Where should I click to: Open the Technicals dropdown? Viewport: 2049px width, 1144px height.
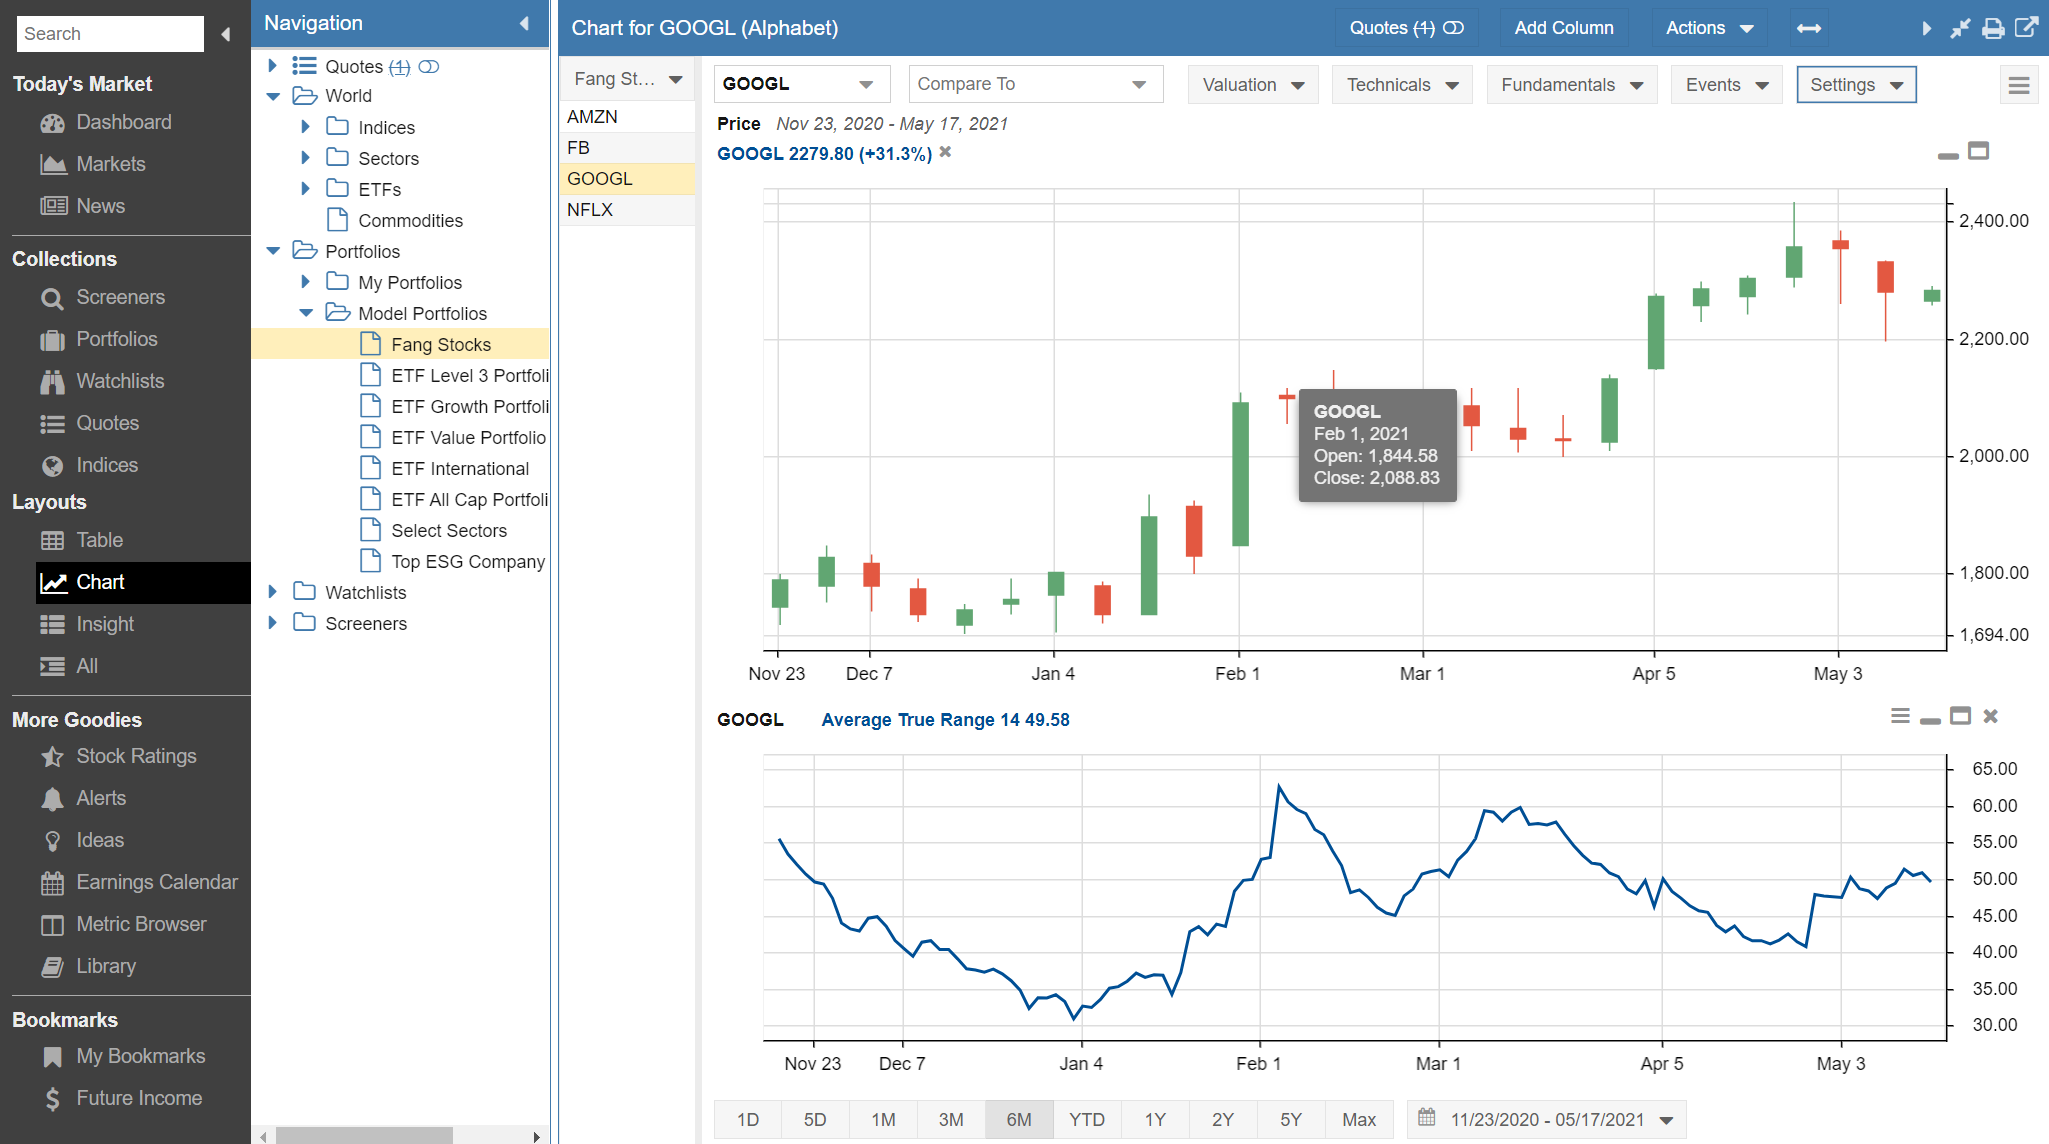coord(1401,85)
